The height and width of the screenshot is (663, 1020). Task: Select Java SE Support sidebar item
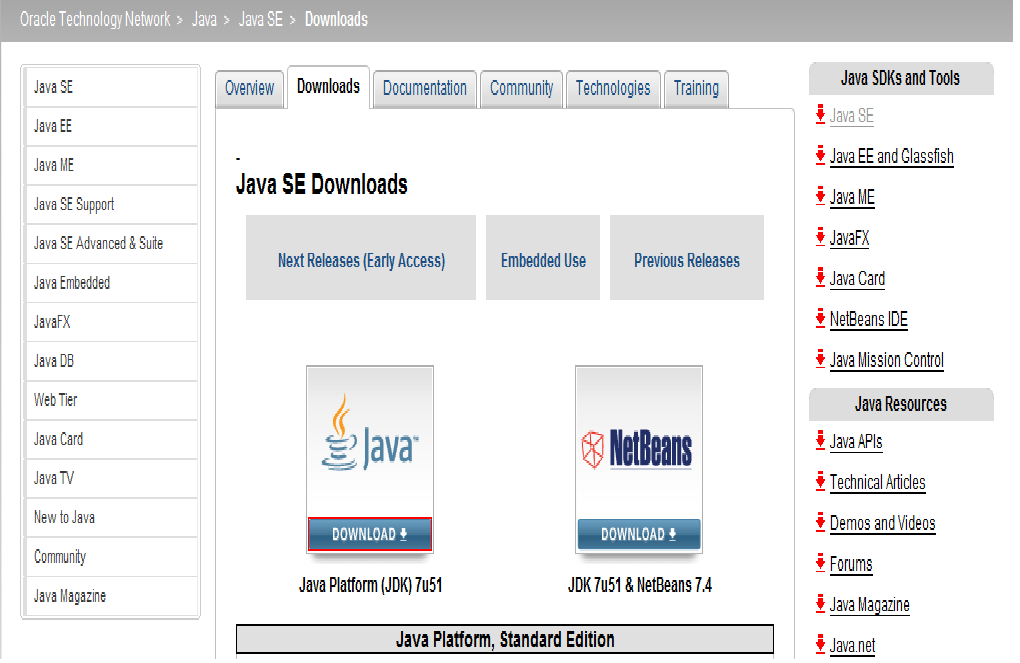tap(112, 204)
